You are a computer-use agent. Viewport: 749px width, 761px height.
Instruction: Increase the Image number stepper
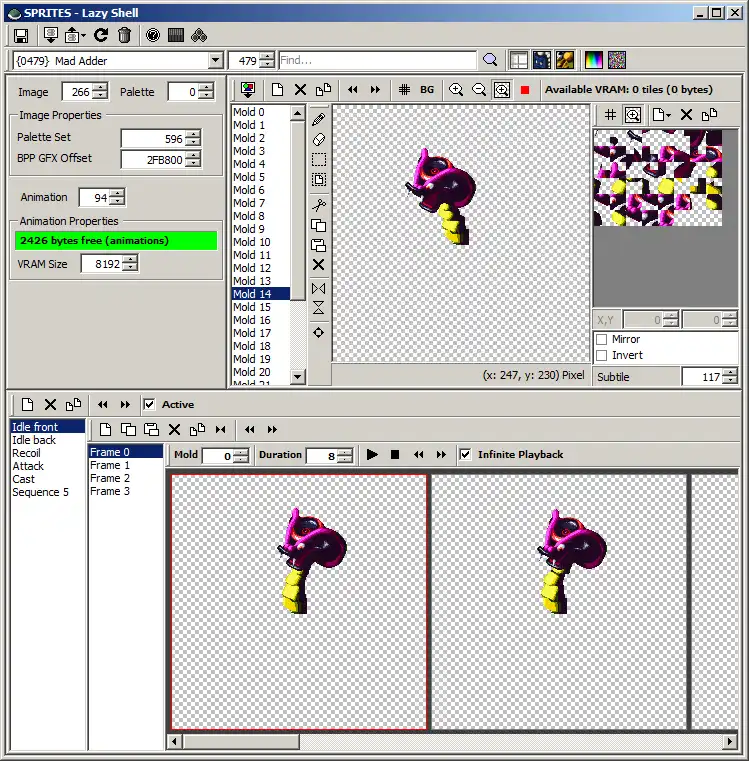(100, 87)
